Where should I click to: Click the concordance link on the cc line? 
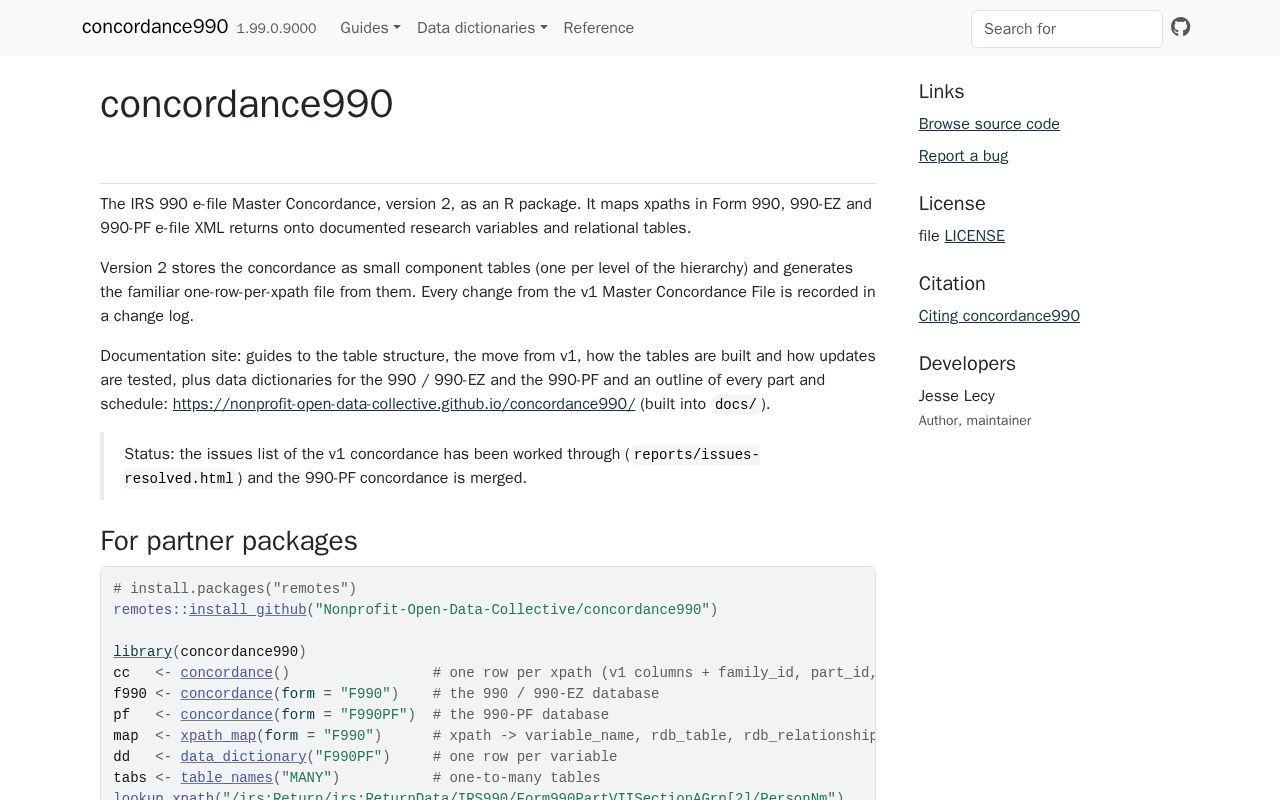coord(226,673)
